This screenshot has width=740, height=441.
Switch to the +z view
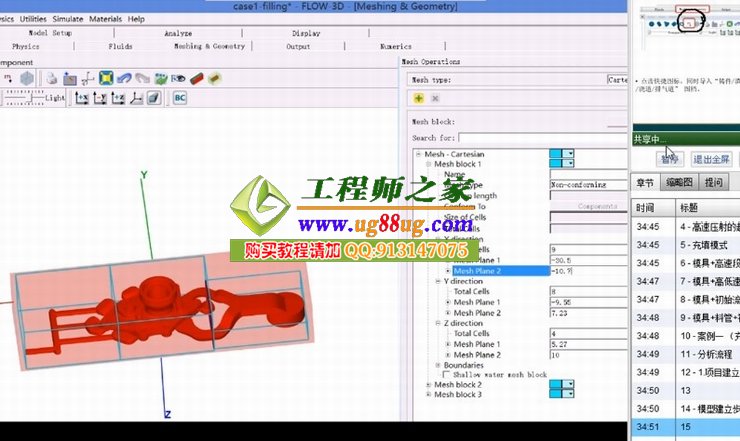point(118,98)
